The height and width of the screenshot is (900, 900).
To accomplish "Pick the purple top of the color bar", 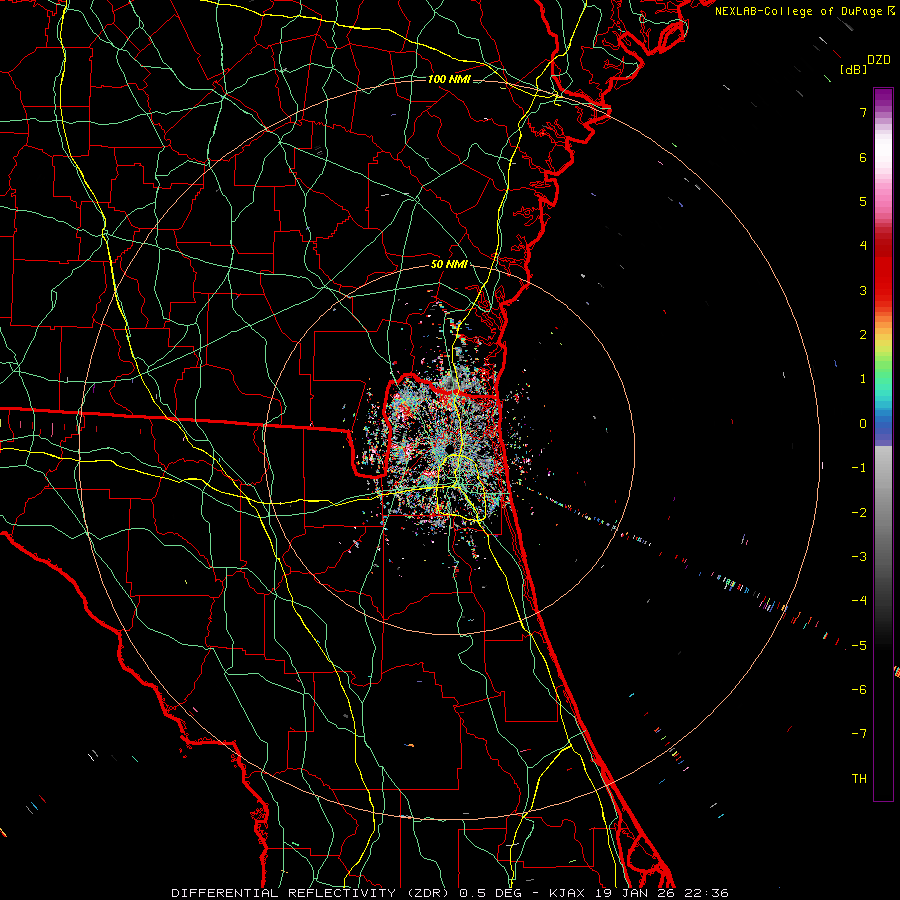I will pyautogui.click(x=883, y=98).
